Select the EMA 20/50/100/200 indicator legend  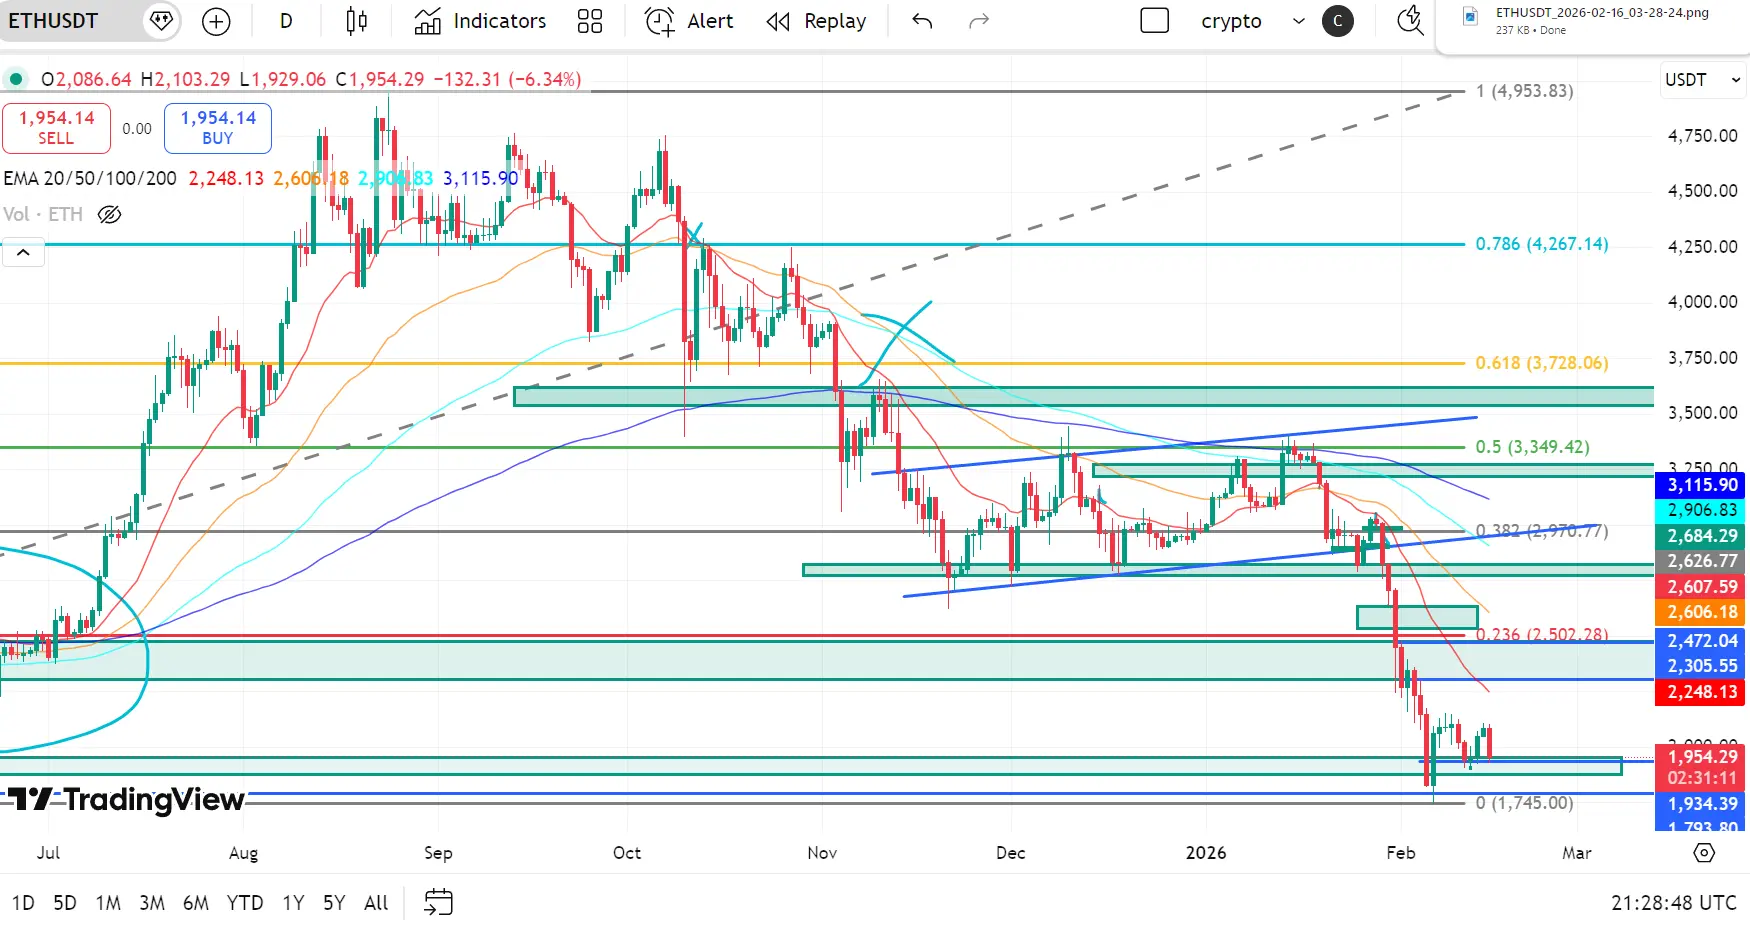(x=90, y=178)
